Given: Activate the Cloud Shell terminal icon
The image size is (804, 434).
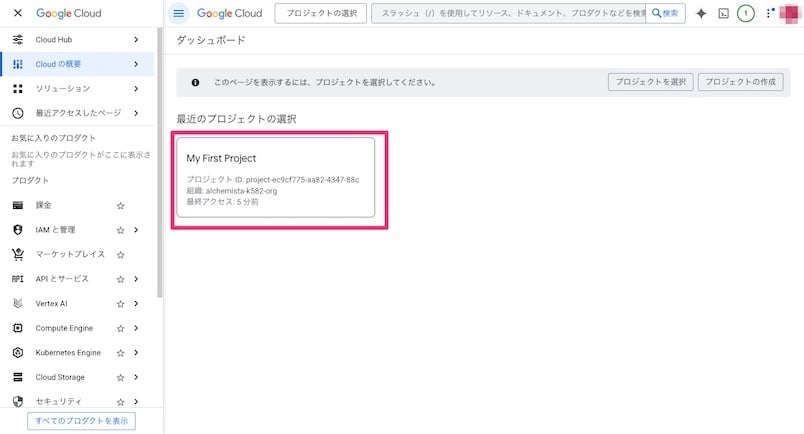Looking at the screenshot, I should click(723, 14).
